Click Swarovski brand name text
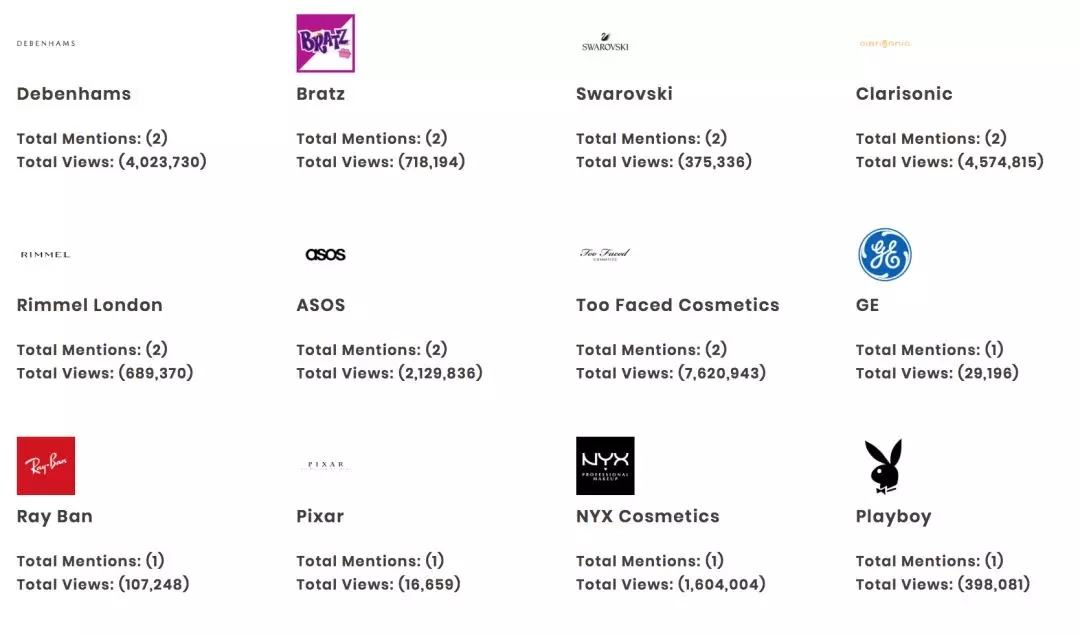Screen dimensions: 1080x635 [624, 94]
